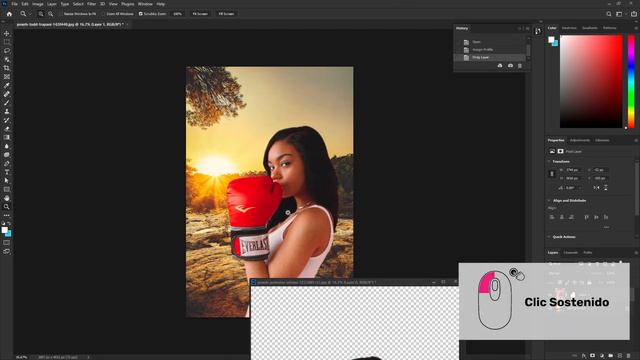Enable Zoom All Windows checkbox
This screenshot has height=360, width=640.
pyautogui.click(x=104, y=14)
